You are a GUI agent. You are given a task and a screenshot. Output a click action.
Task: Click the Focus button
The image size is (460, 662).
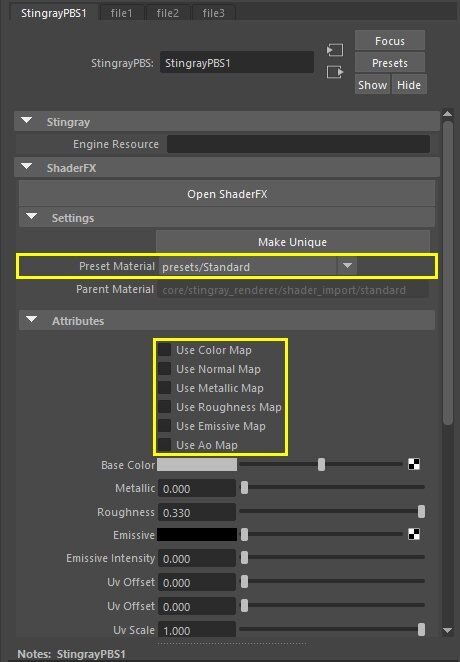390,41
